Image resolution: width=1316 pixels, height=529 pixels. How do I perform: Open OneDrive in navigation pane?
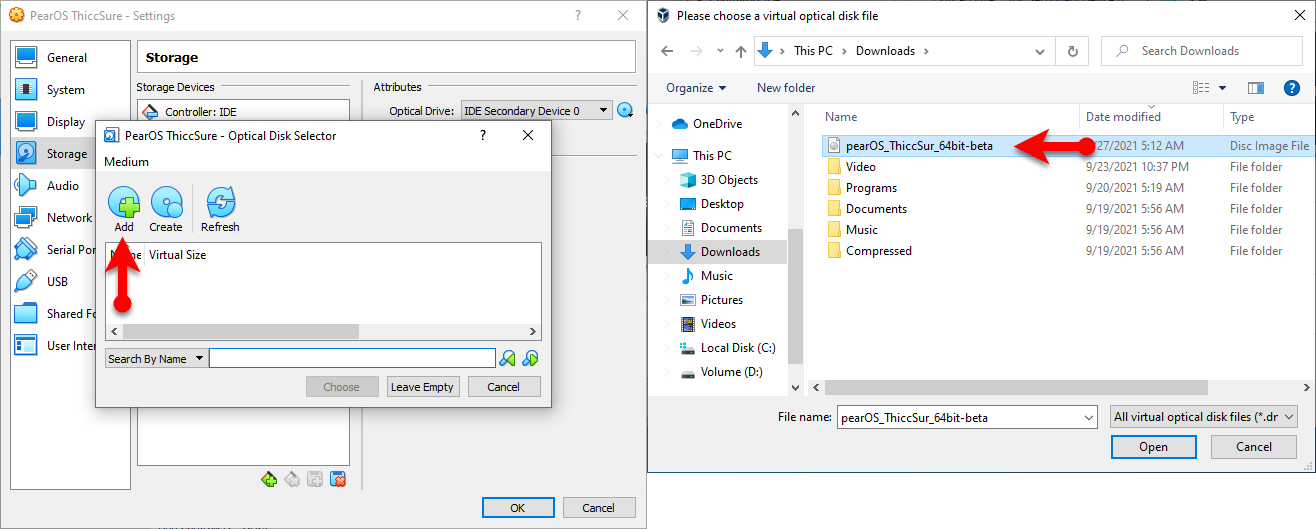(x=717, y=124)
